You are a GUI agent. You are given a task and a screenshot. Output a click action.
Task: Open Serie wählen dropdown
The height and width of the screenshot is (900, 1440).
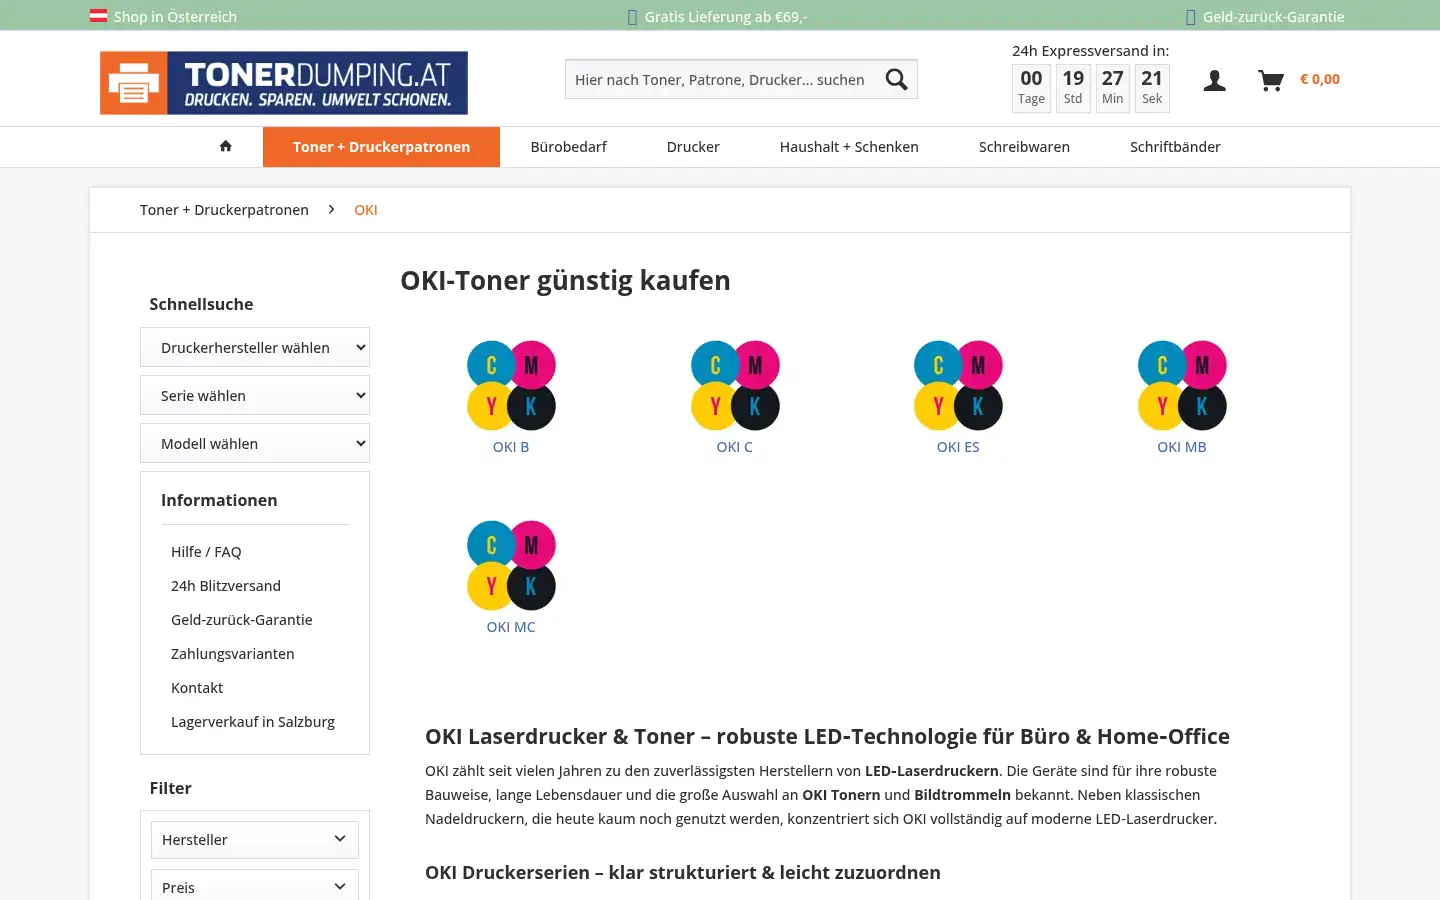point(255,395)
